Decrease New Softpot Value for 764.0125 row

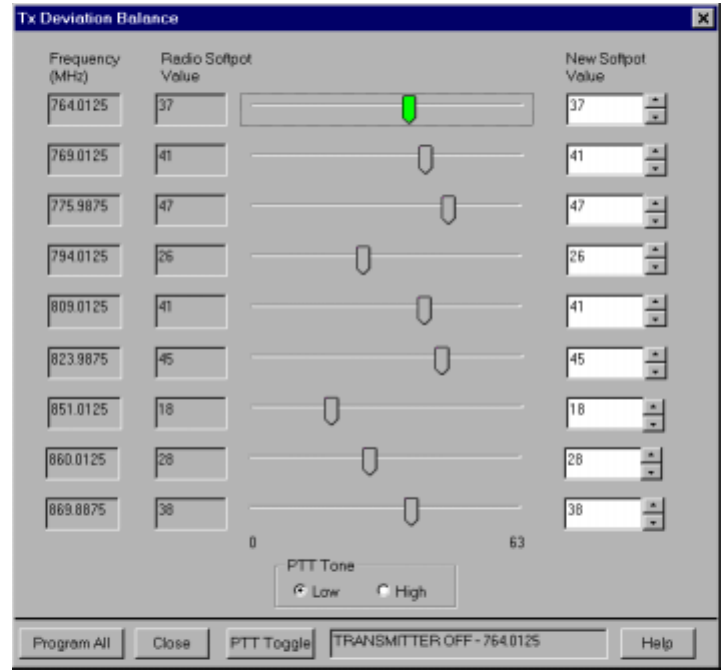tap(655, 117)
